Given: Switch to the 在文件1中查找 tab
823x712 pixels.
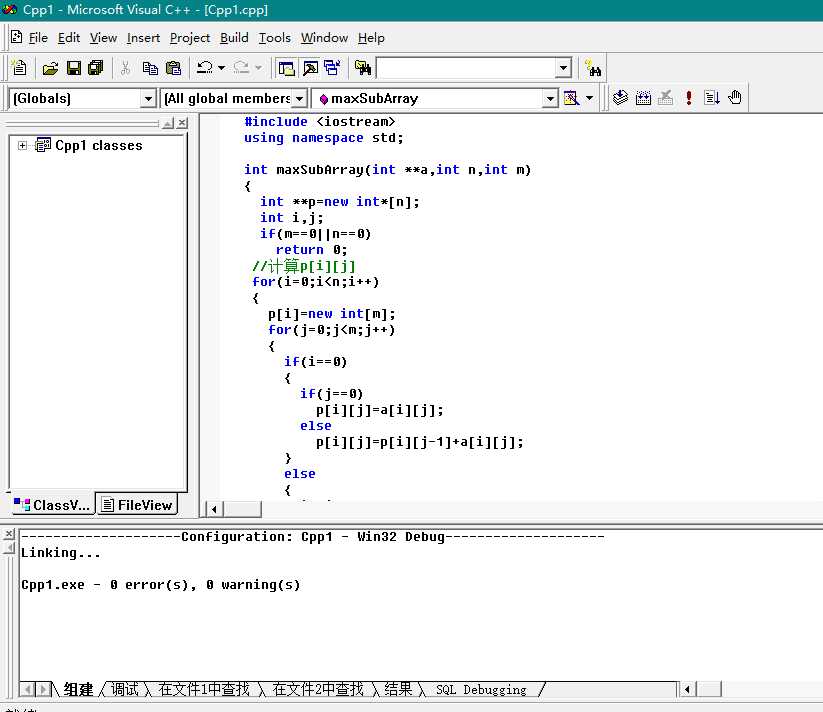Looking at the screenshot, I should 204,689.
